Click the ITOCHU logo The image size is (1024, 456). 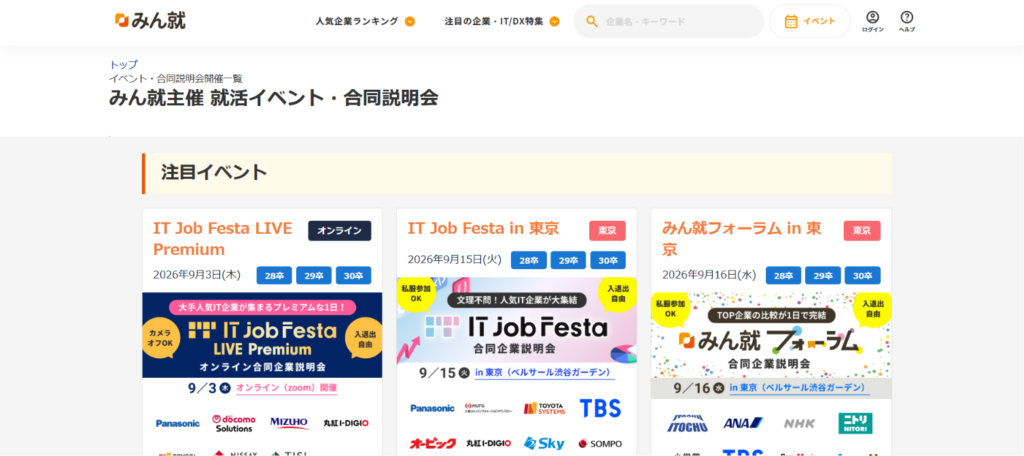(687, 423)
